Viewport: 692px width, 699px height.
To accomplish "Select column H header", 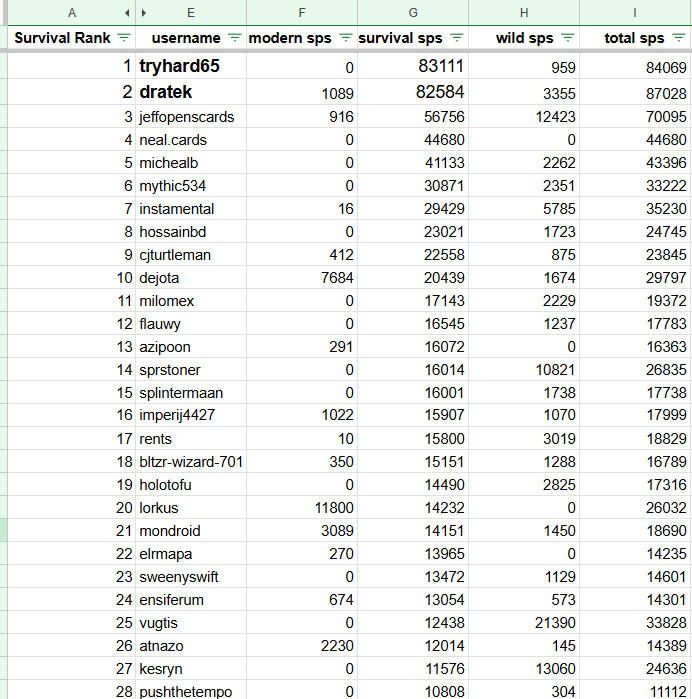I will (524, 13).
